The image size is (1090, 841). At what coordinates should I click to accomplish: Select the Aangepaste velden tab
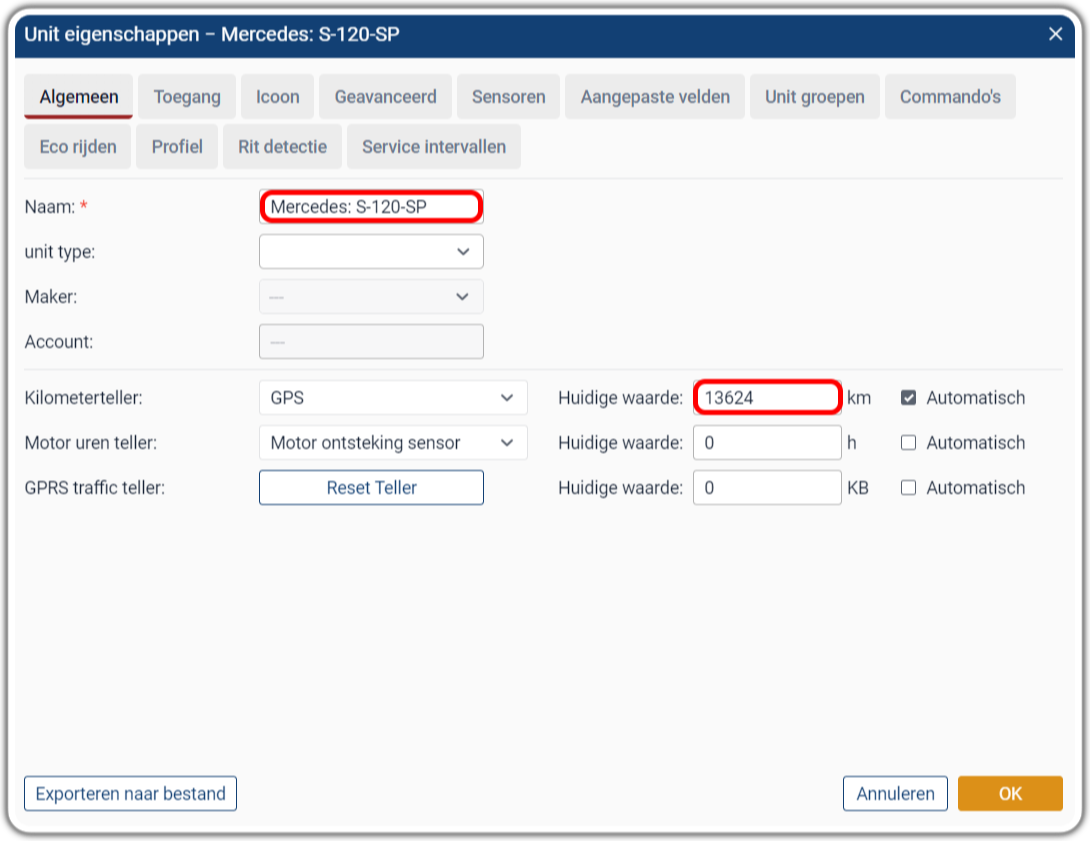[655, 97]
